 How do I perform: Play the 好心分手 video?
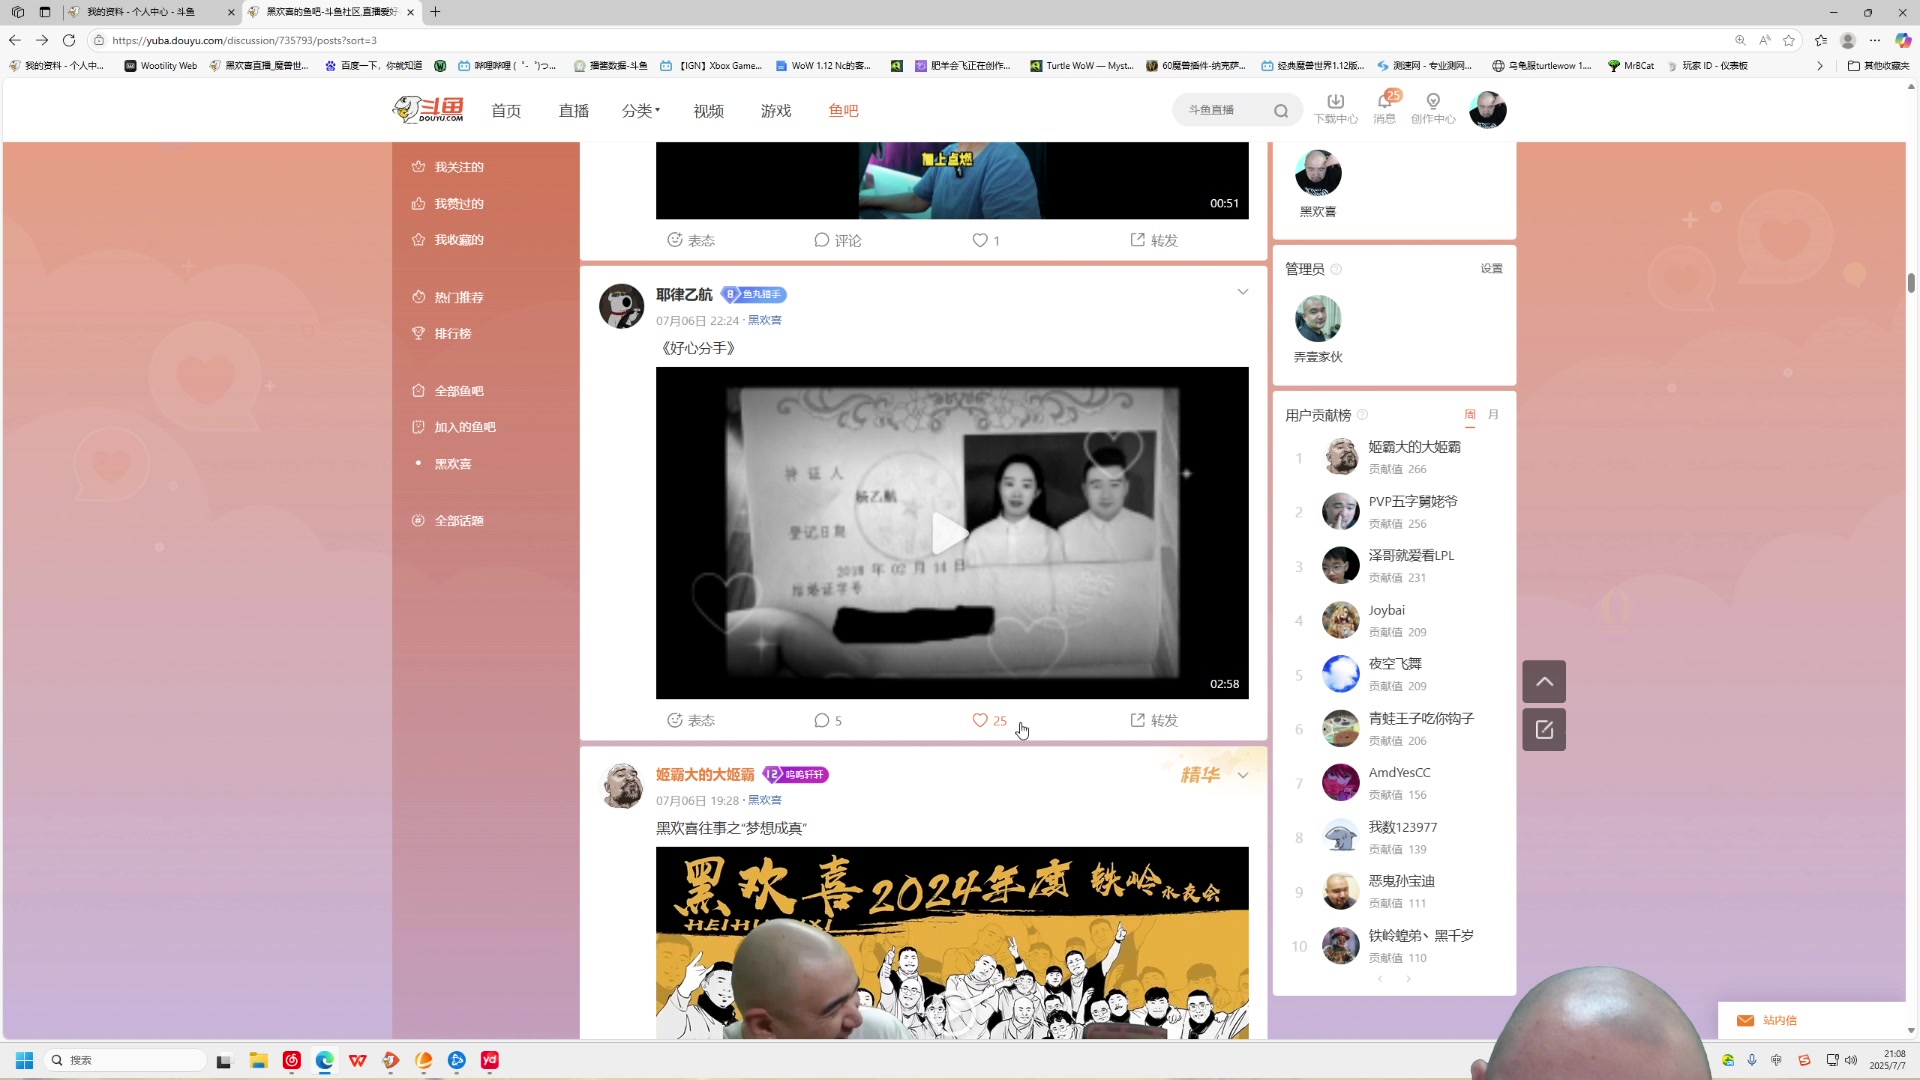coord(951,533)
